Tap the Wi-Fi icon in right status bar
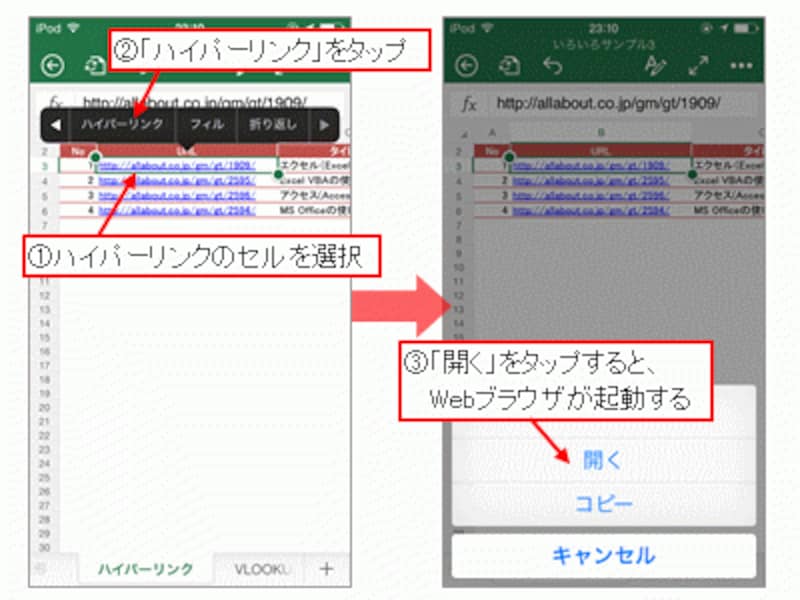 click(x=487, y=28)
